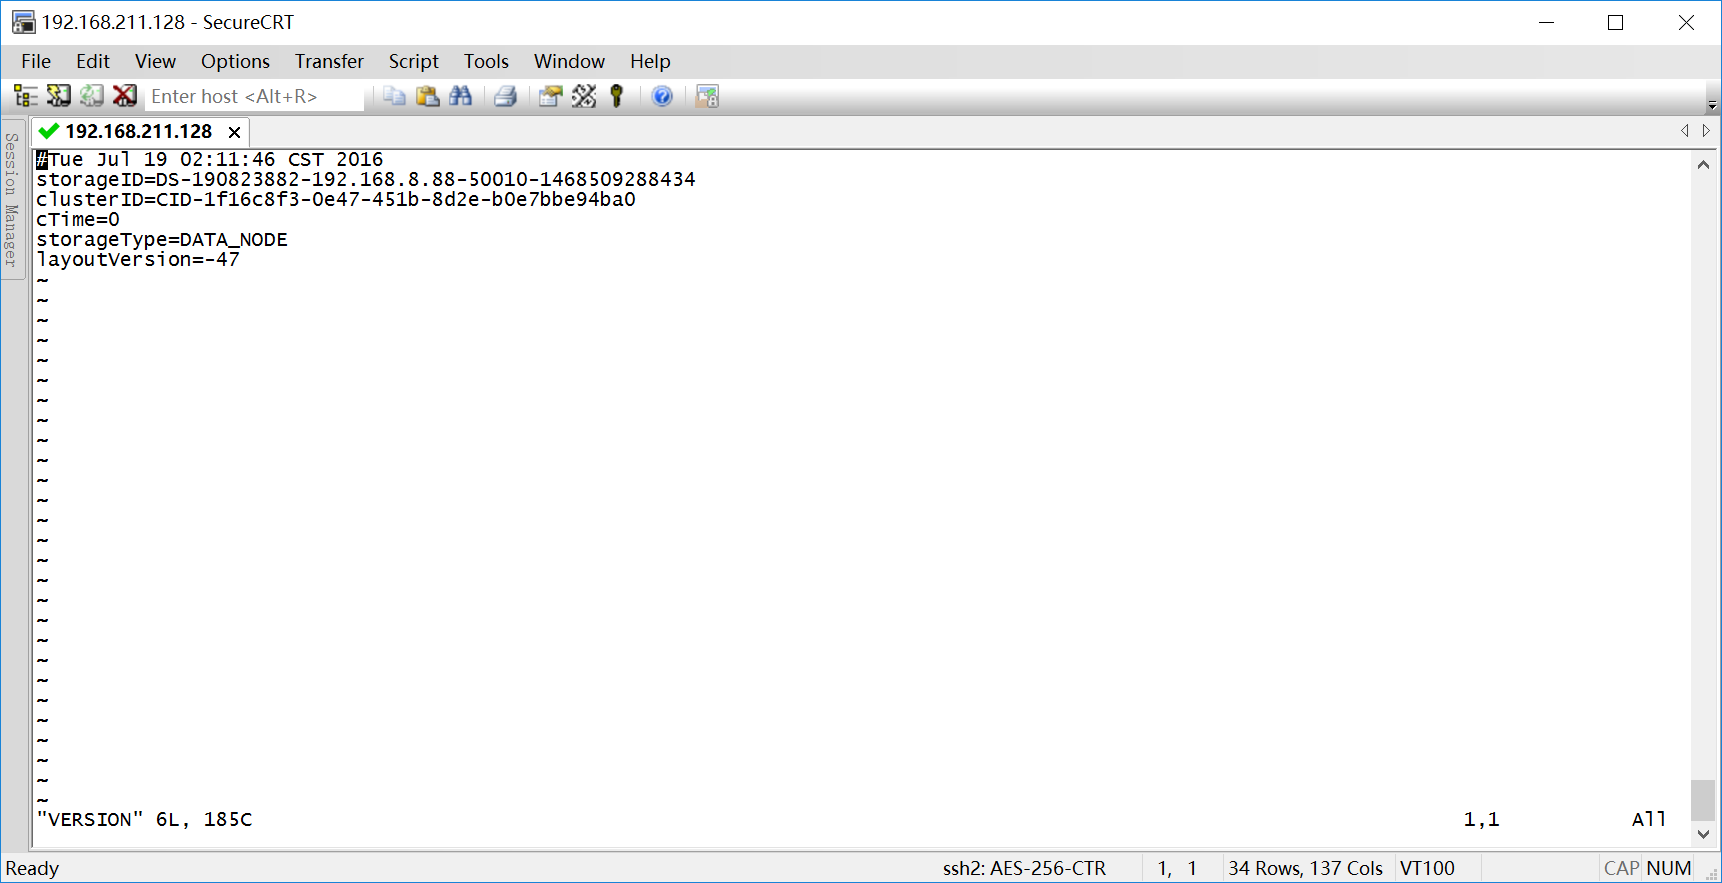Click the Ready status text
Image resolution: width=1722 pixels, height=883 pixels.
click(32, 868)
